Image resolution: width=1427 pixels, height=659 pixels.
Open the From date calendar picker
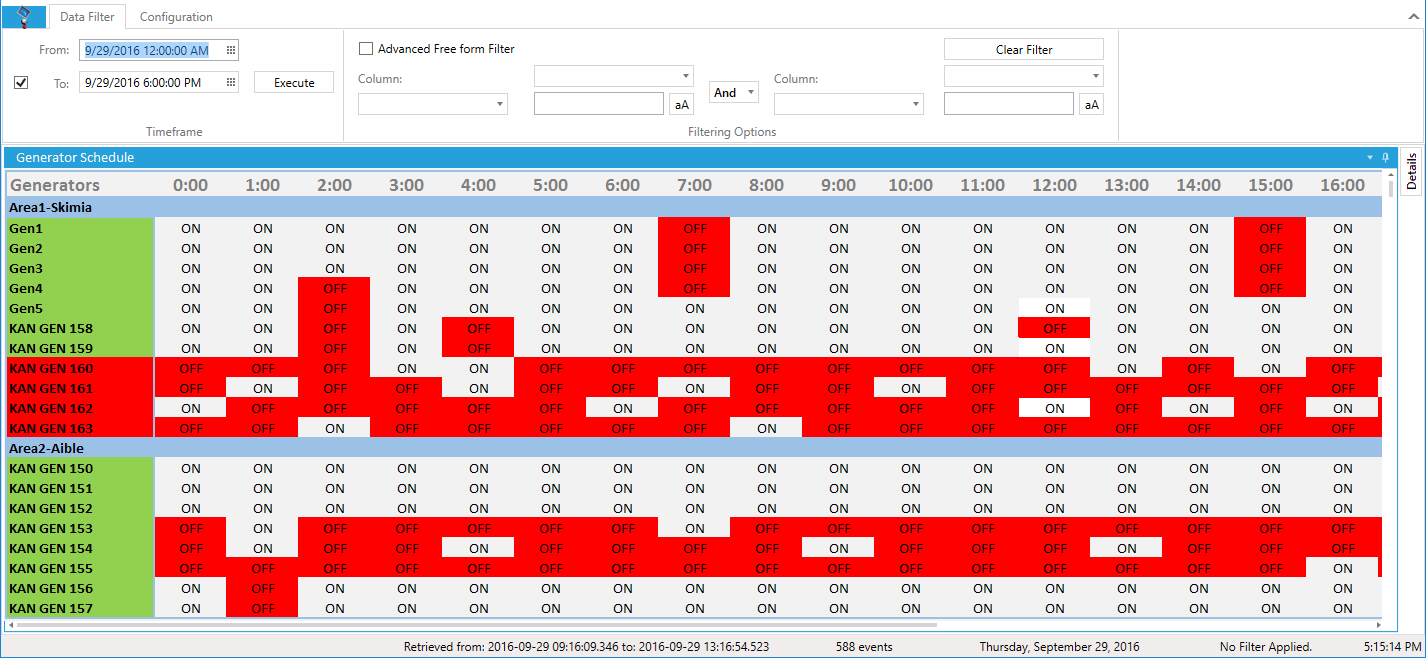coord(230,51)
